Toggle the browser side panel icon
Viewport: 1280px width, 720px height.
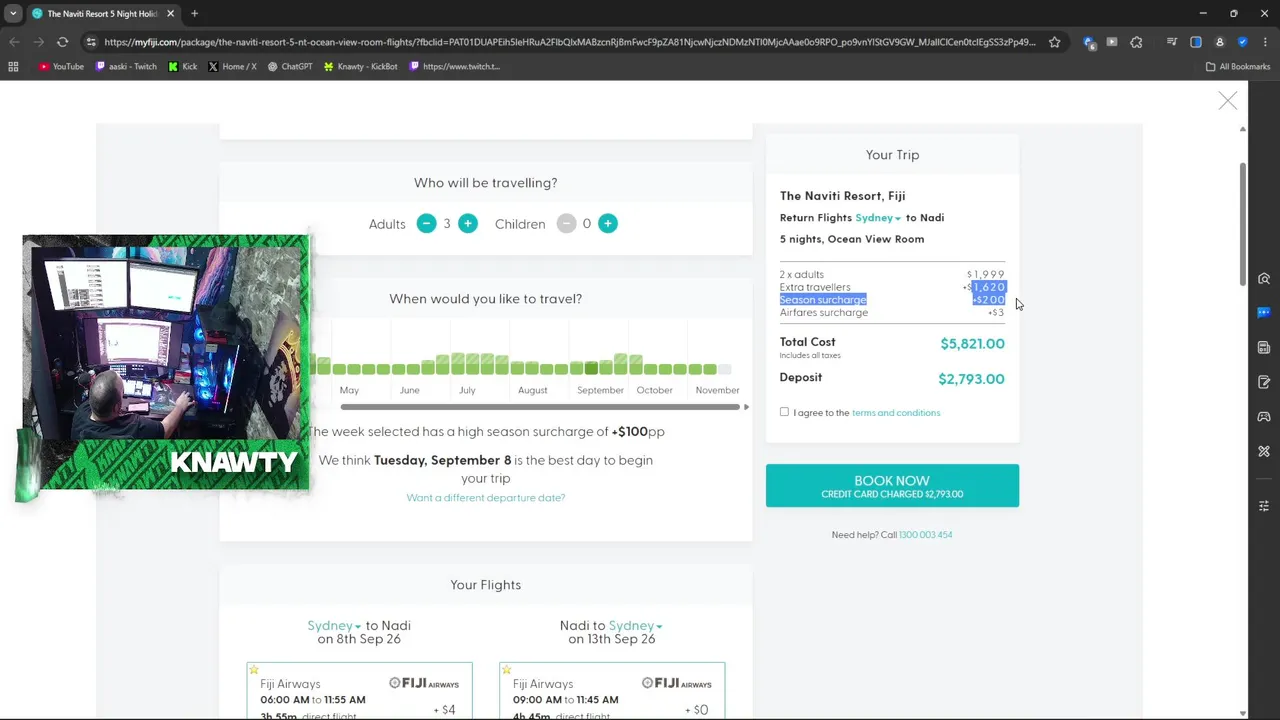(1196, 42)
